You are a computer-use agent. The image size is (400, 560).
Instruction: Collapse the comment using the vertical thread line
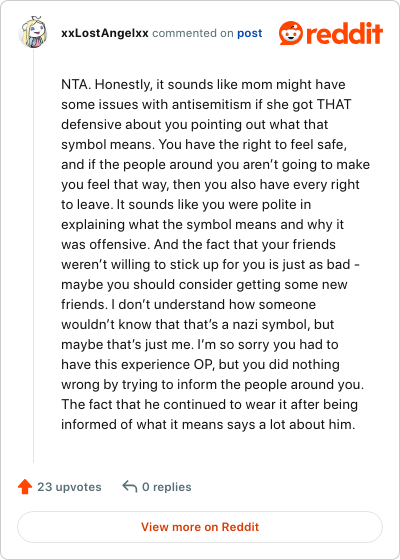(34, 255)
